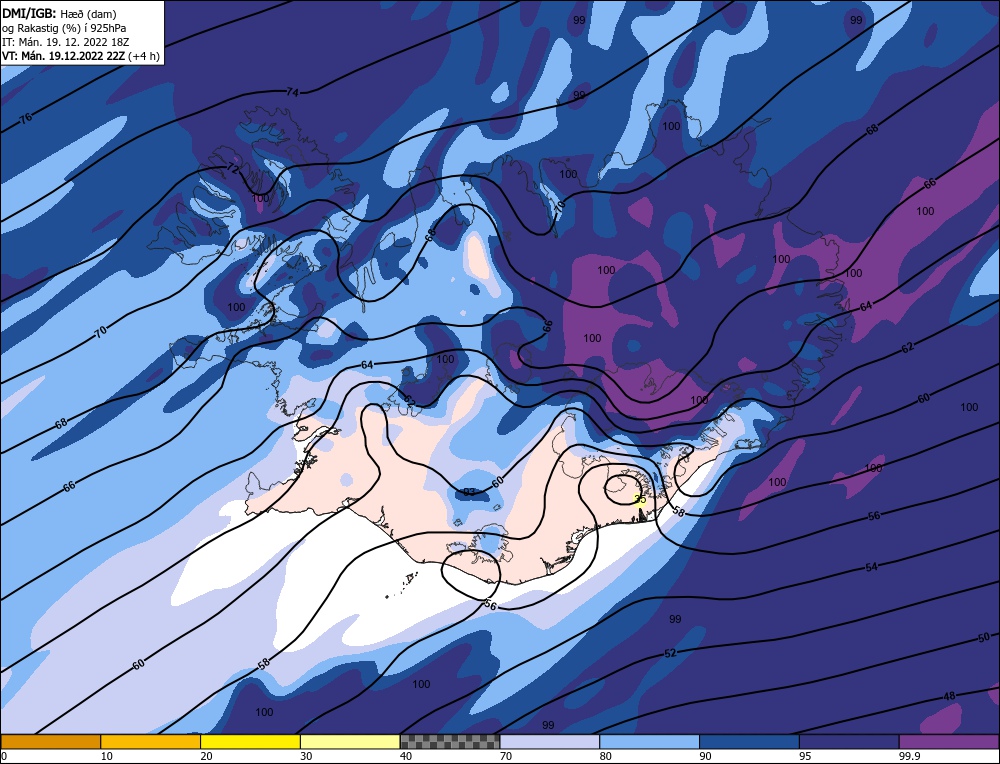Viewport: 1000px width, 764px height.
Task: Click the pale yellow 30–40 legend swatch
Action: 350,741
